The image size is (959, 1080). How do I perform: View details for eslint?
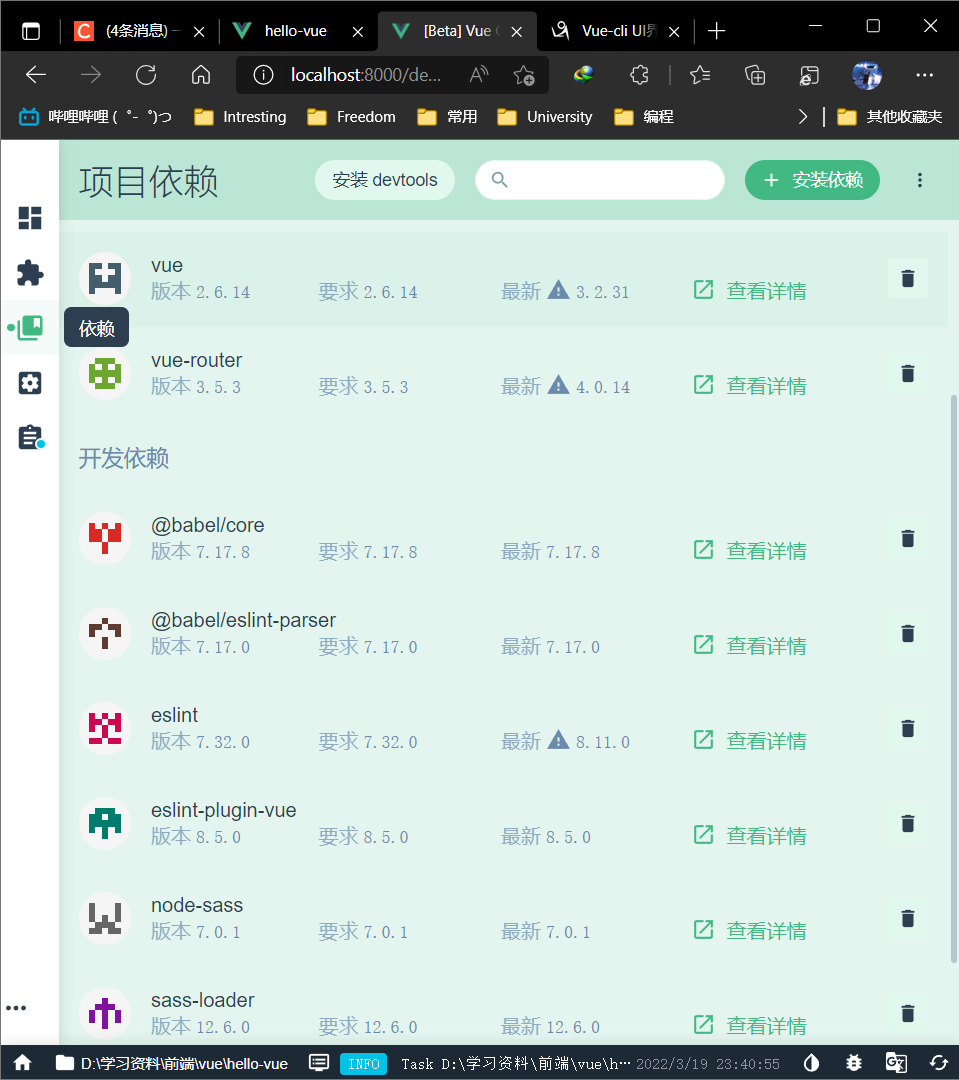pos(750,742)
